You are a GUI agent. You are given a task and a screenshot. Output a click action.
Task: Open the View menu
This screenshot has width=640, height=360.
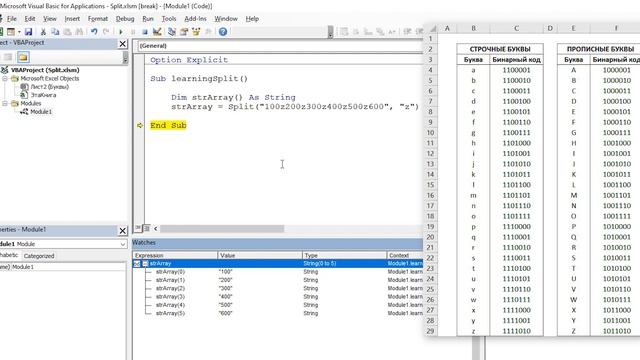[x=50, y=19]
